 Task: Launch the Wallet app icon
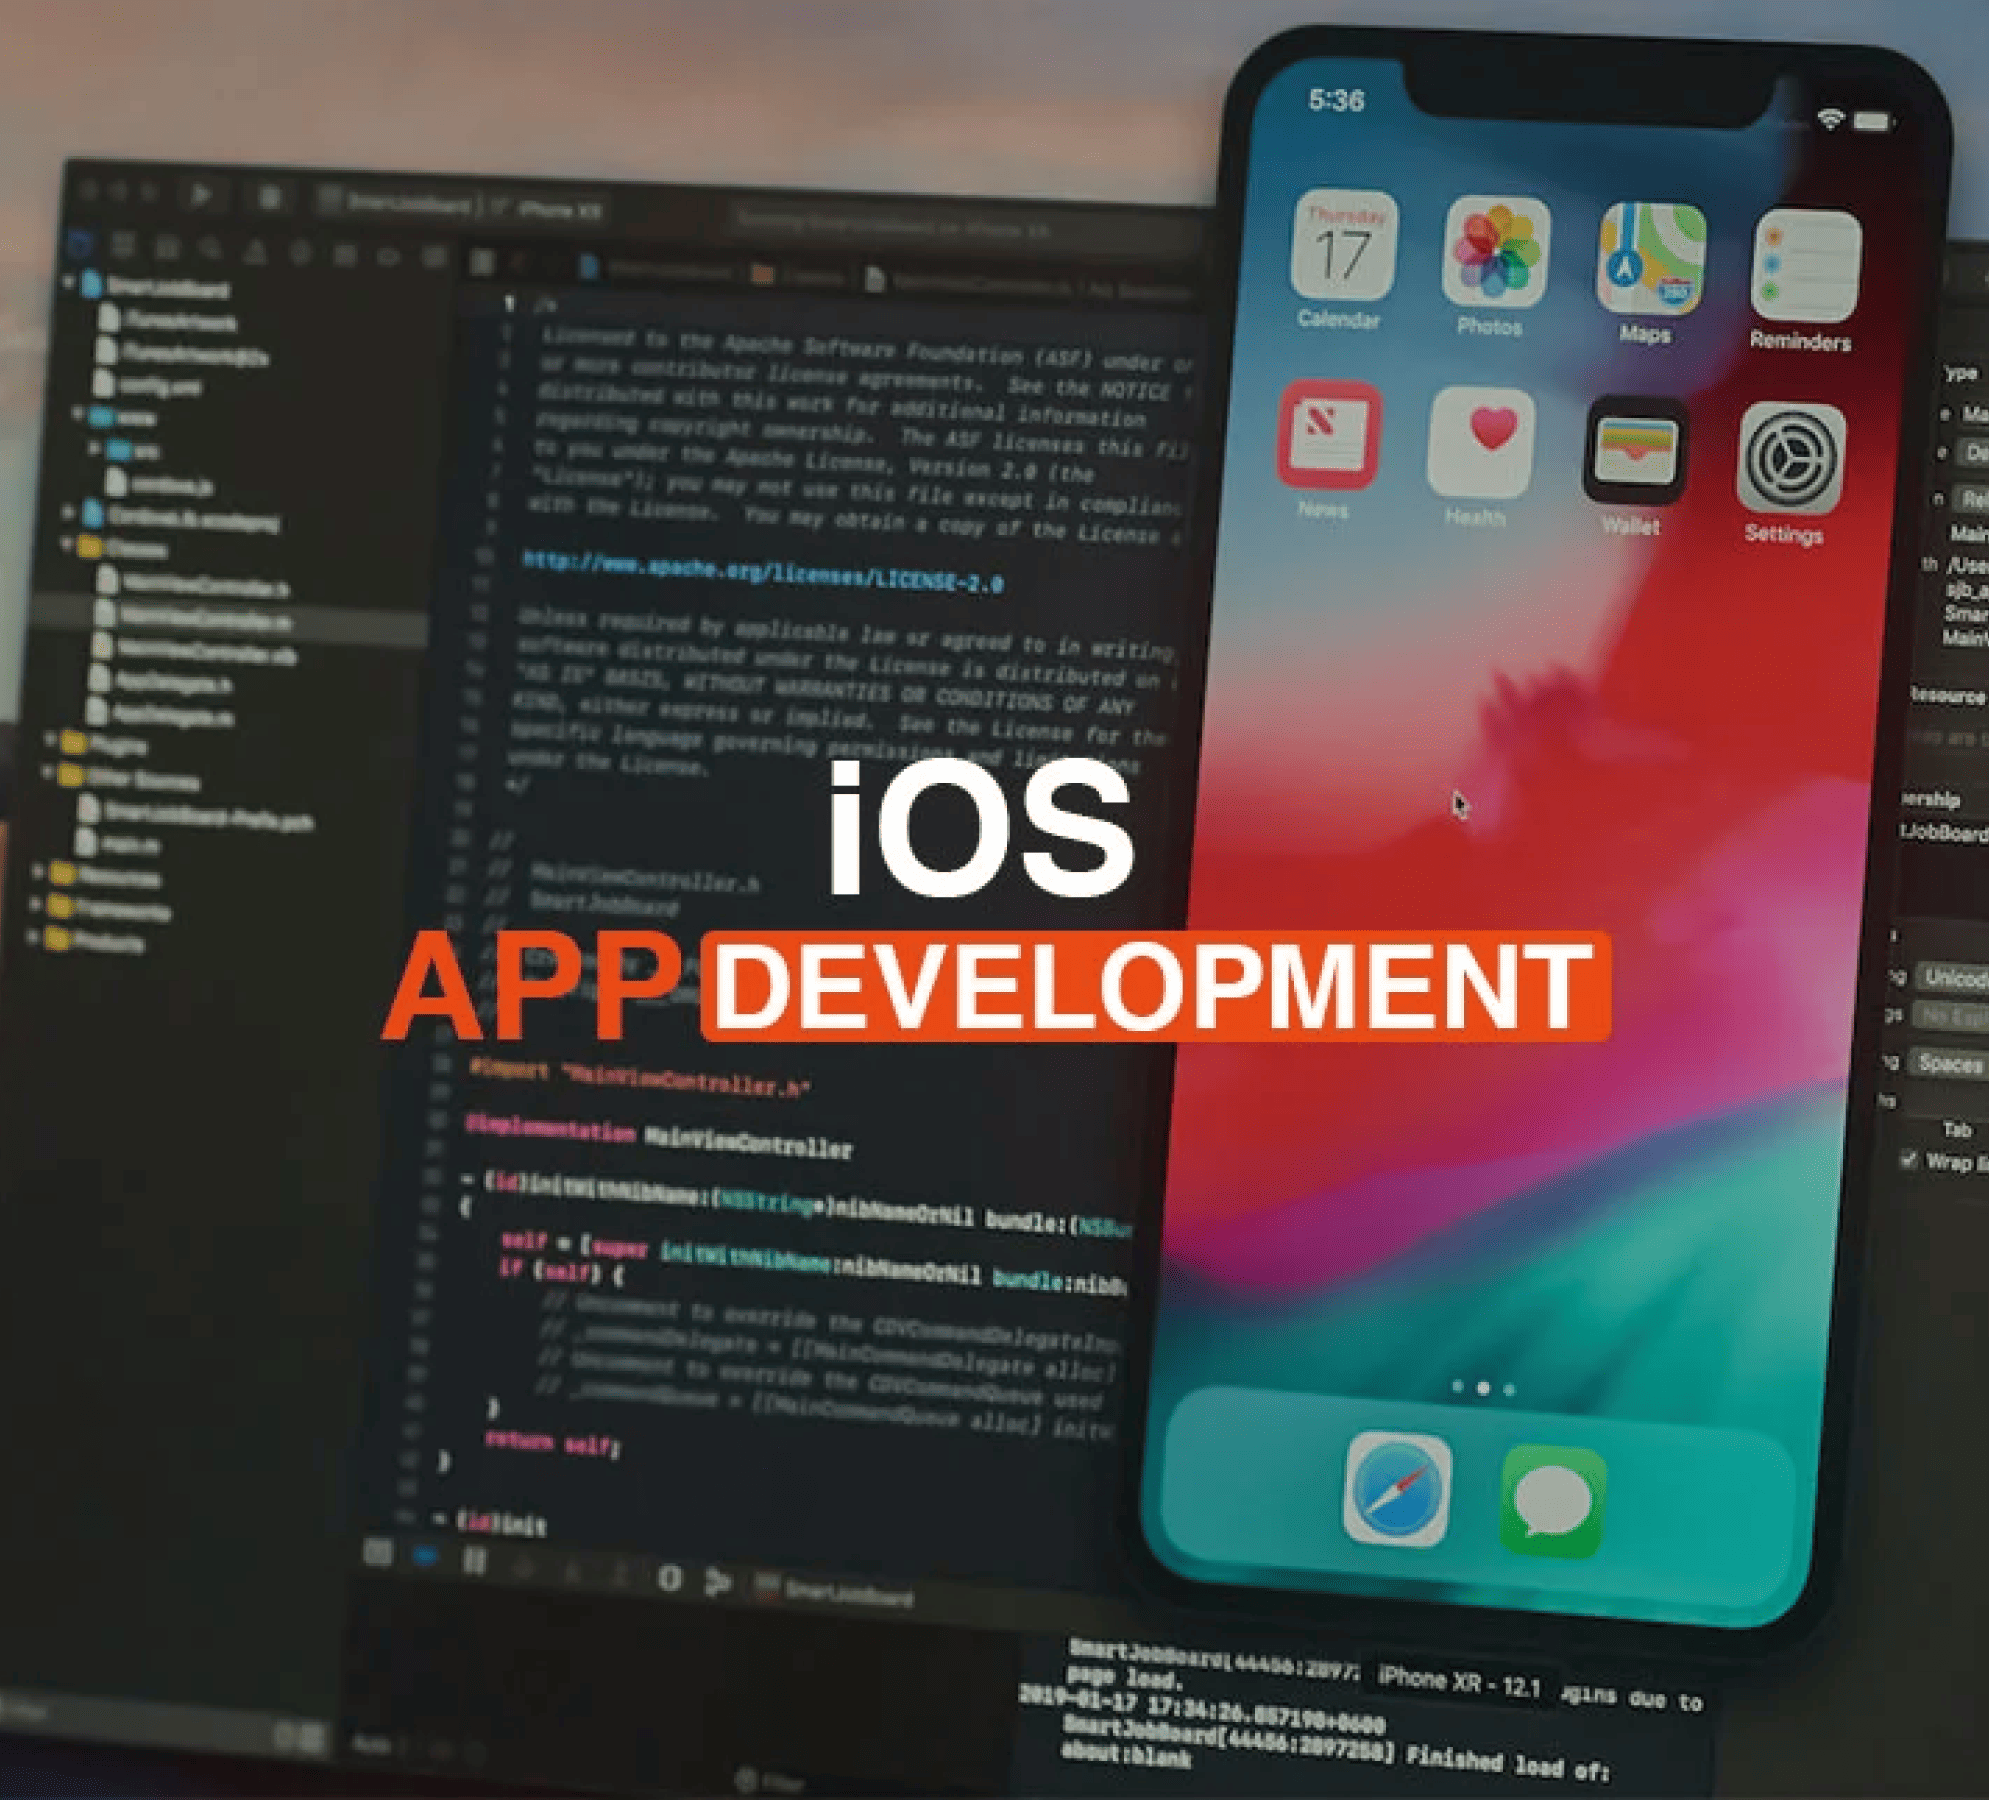[1635, 451]
